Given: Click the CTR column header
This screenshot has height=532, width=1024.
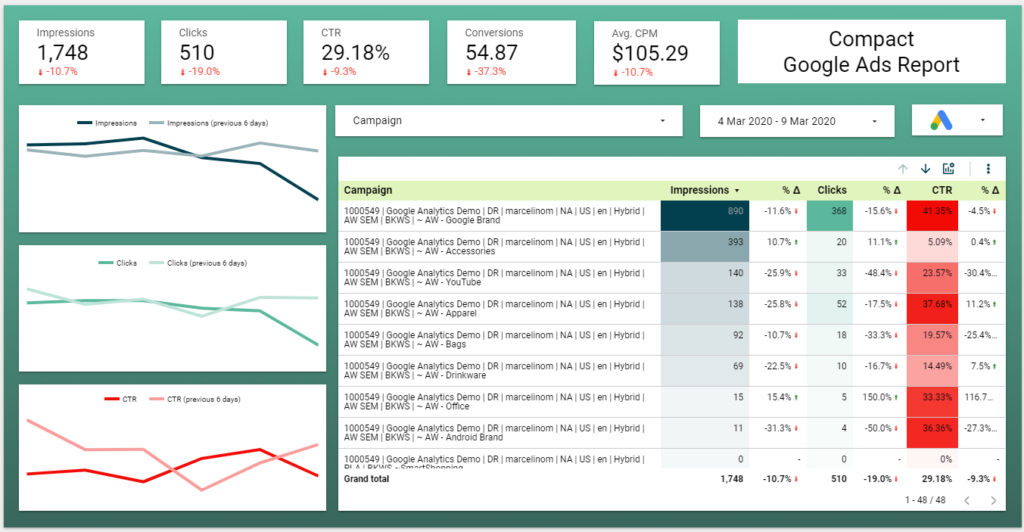Looking at the screenshot, I should click(x=942, y=190).
